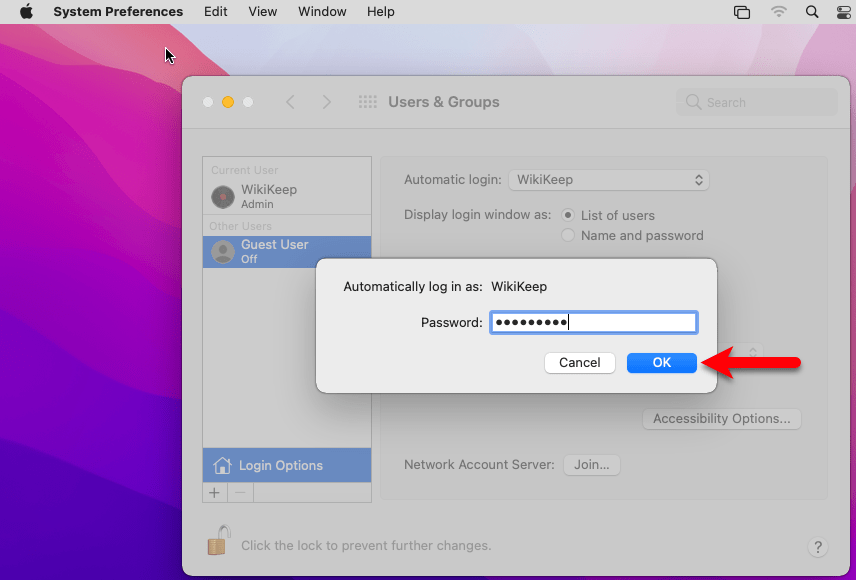Show all preferences grid icon
The width and height of the screenshot is (856, 580).
(367, 102)
